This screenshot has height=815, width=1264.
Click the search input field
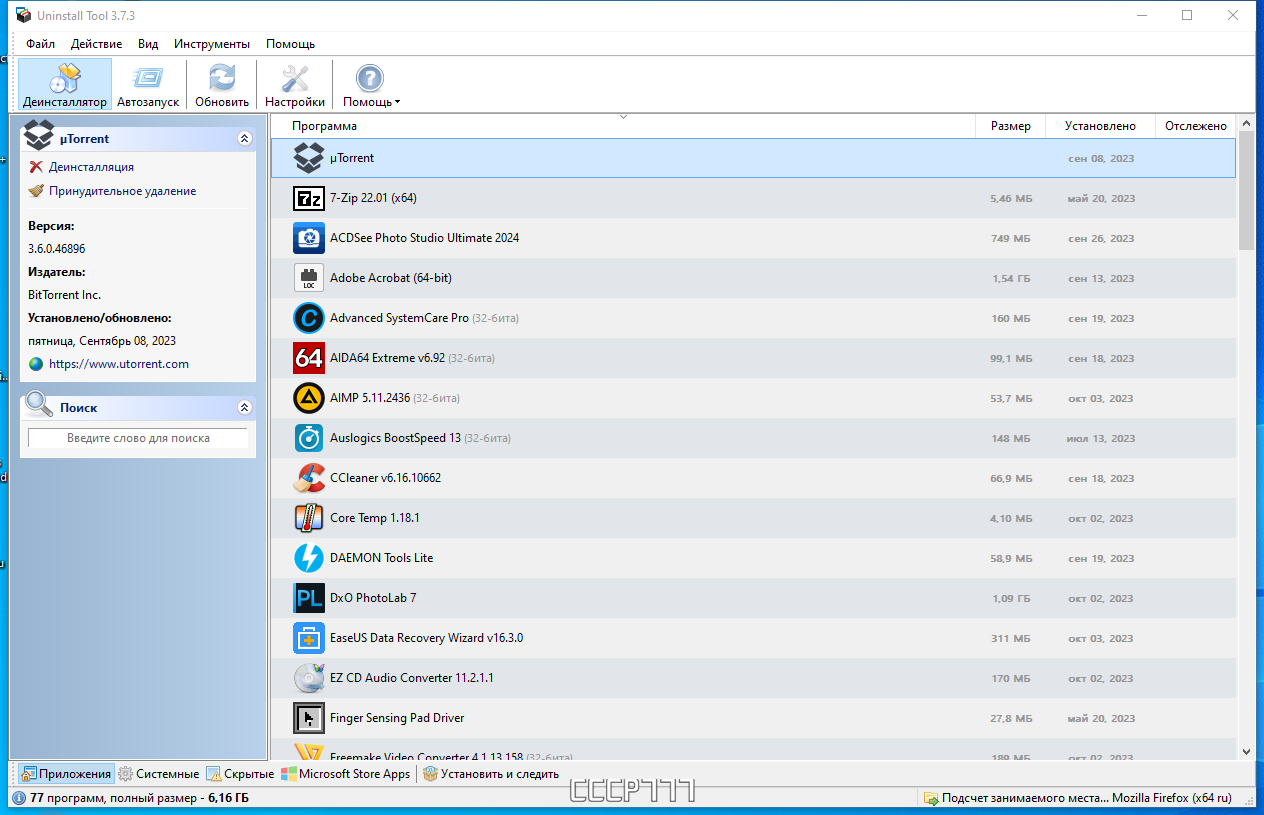(137, 437)
